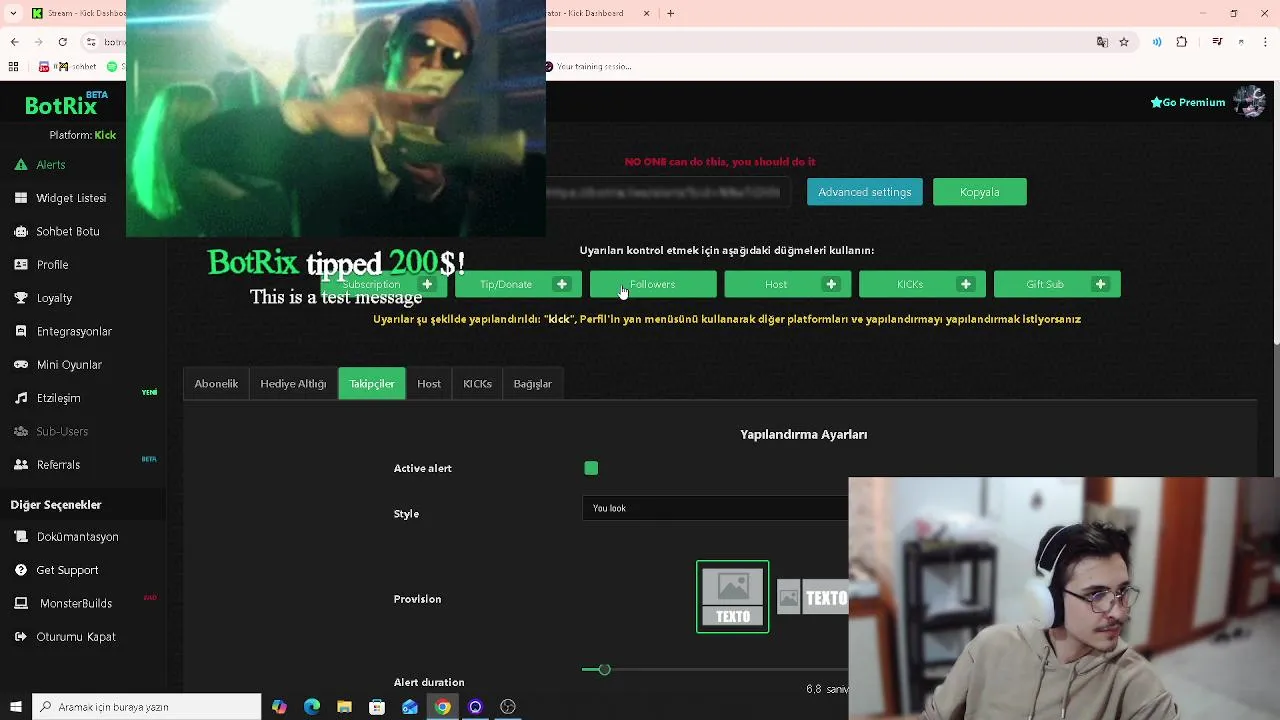Viewport: 1280px width, 720px height.
Task: Click the blurred widget URL field
Action: [x=668, y=192]
